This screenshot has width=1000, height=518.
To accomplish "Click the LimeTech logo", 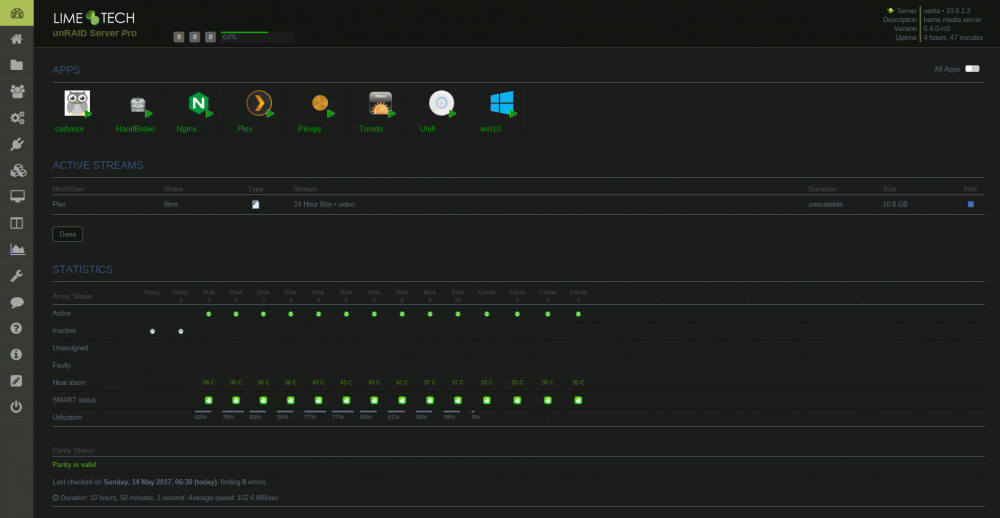I will (x=94, y=17).
